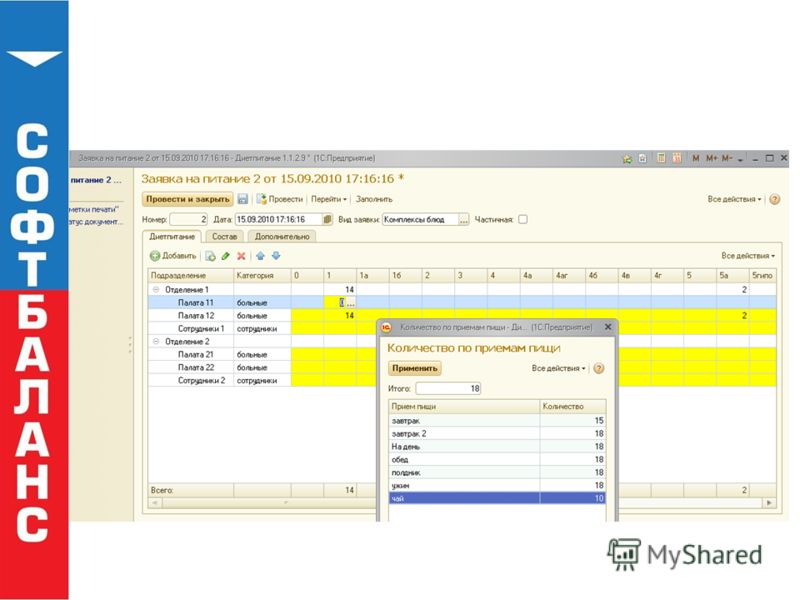Click the red X delete row icon

click(241, 256)
